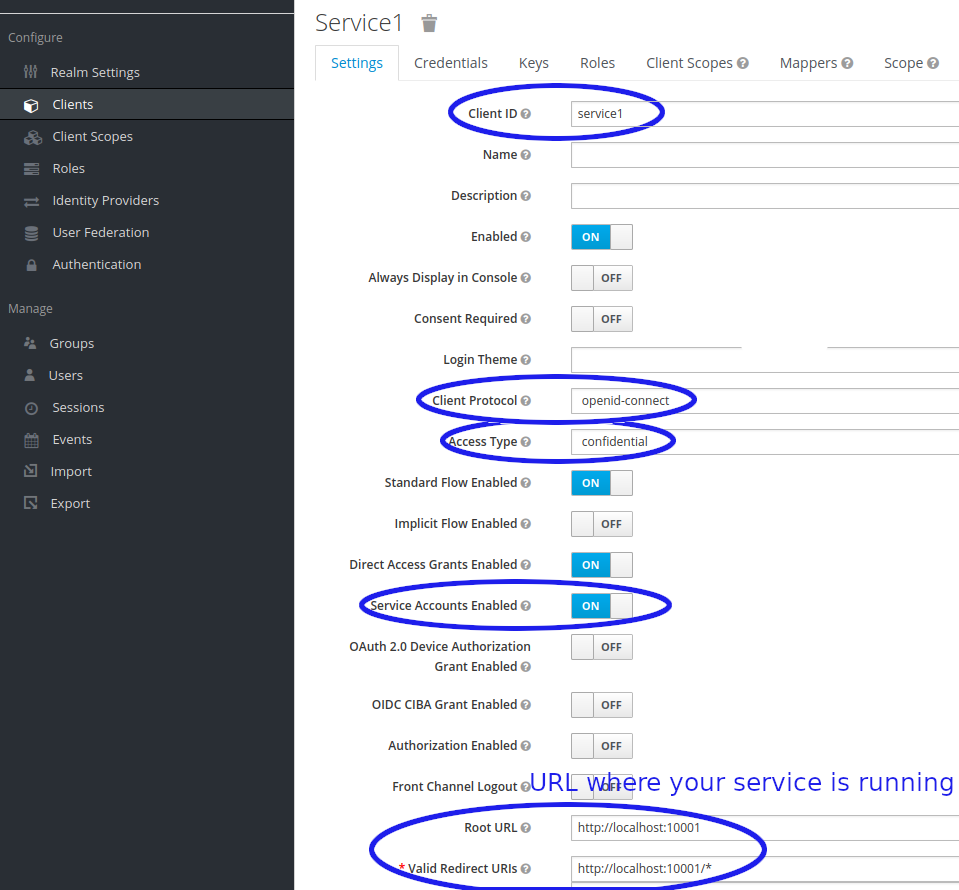Click the Sessions clock icon
Viewport: 959px width, 890px height.
pos(31,408)
